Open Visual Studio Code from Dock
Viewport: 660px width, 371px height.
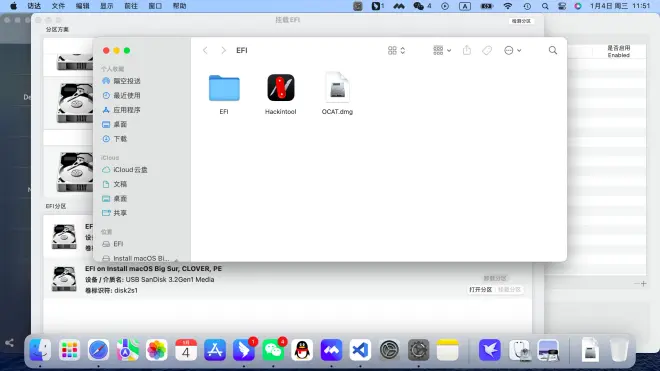click(360, 350)
